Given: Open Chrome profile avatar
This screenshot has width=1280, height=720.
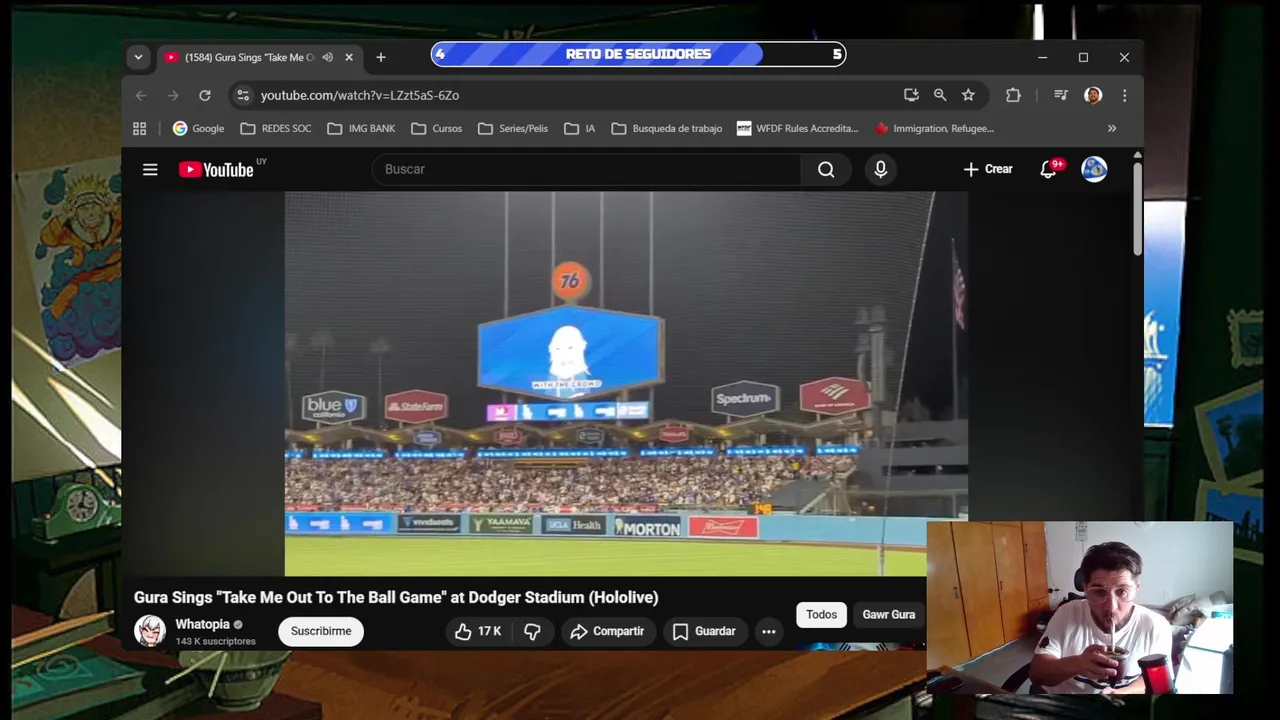Looking at the screenshot, I should tap(1093, 95).
